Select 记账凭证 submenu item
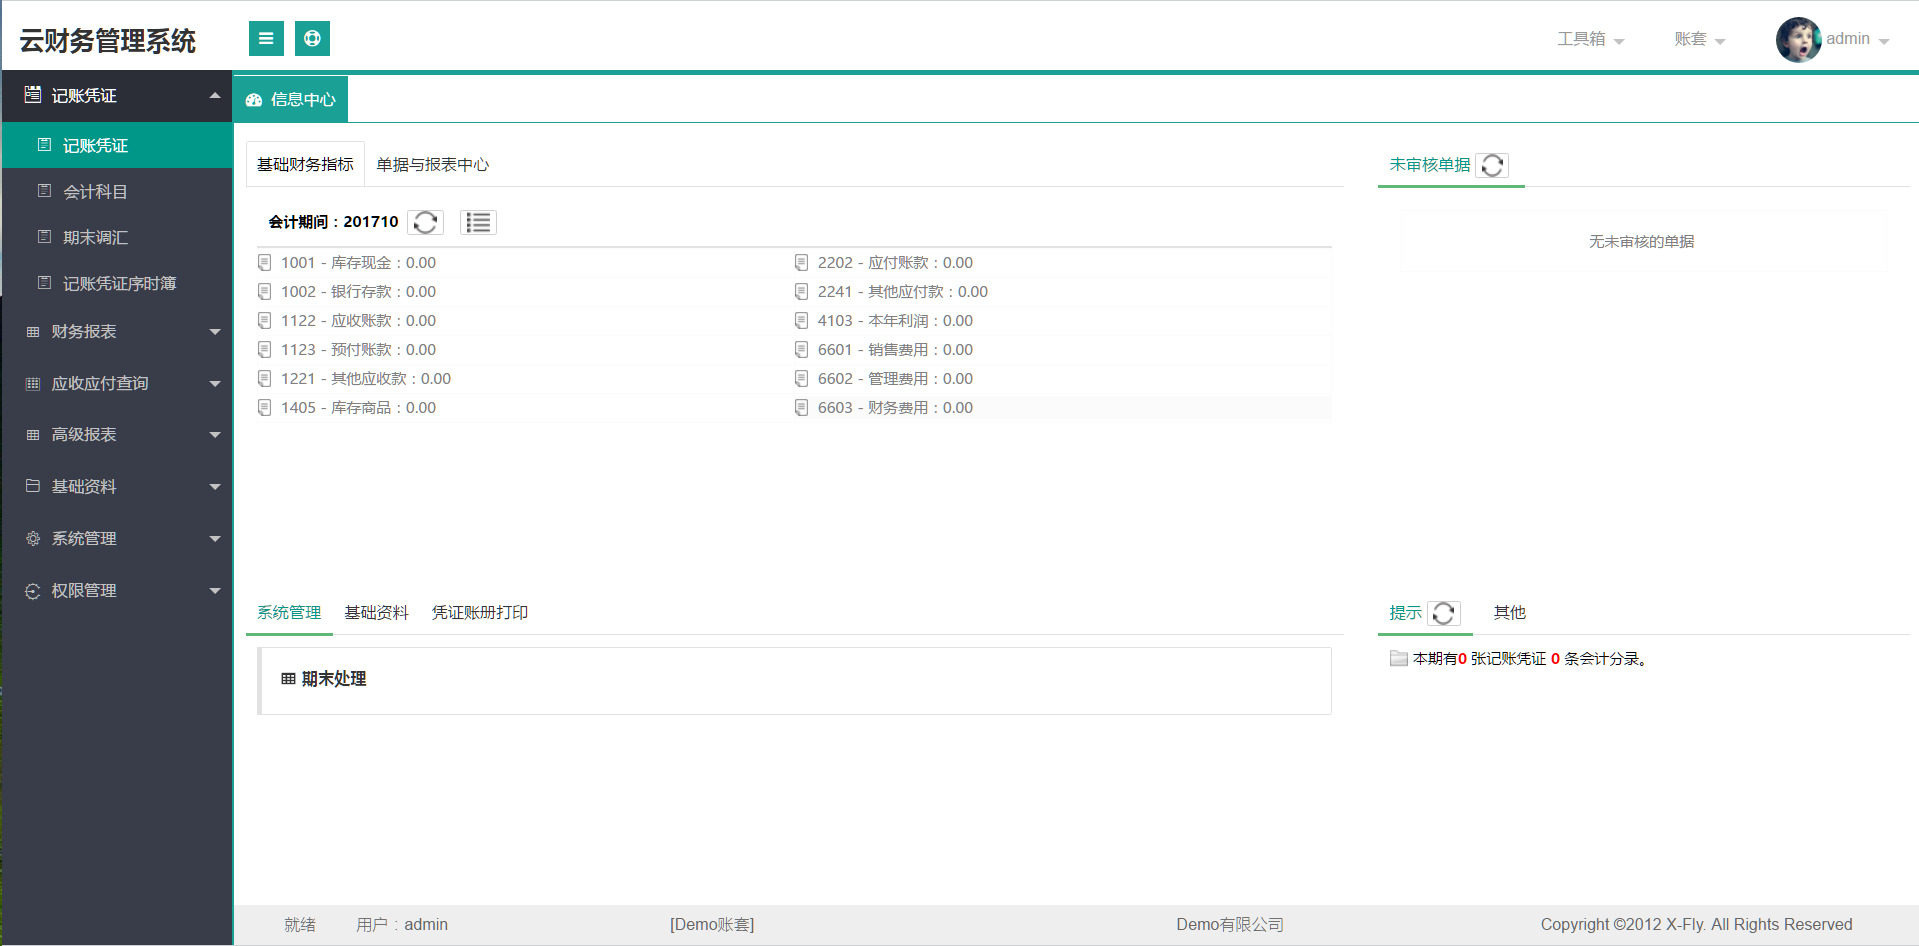This screenshot has height=946, width=1919. 117,146
